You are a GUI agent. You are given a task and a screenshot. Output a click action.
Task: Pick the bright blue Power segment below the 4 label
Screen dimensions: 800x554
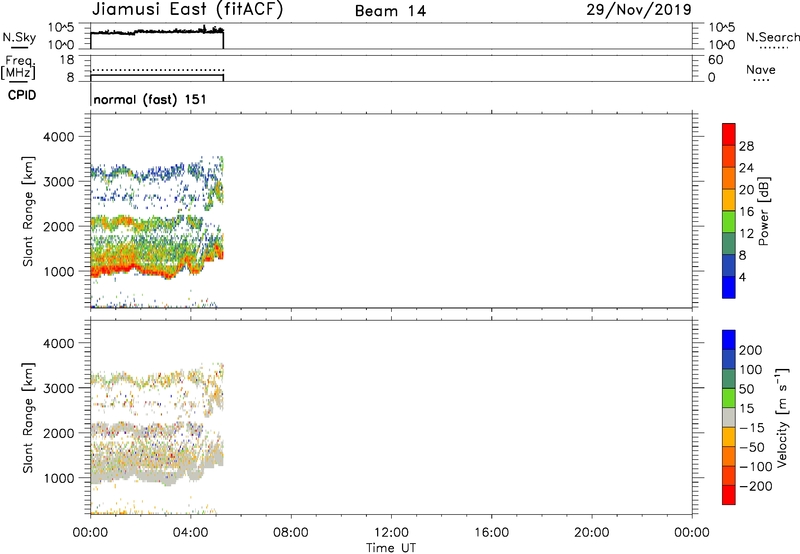pos(729,287)
